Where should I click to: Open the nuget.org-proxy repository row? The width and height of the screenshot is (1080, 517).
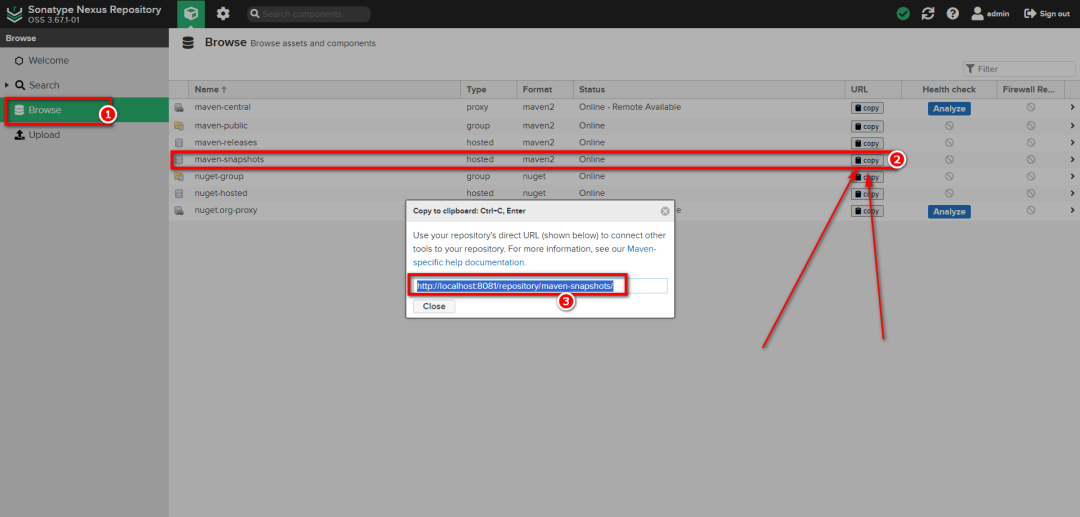(x=624, y=210)
